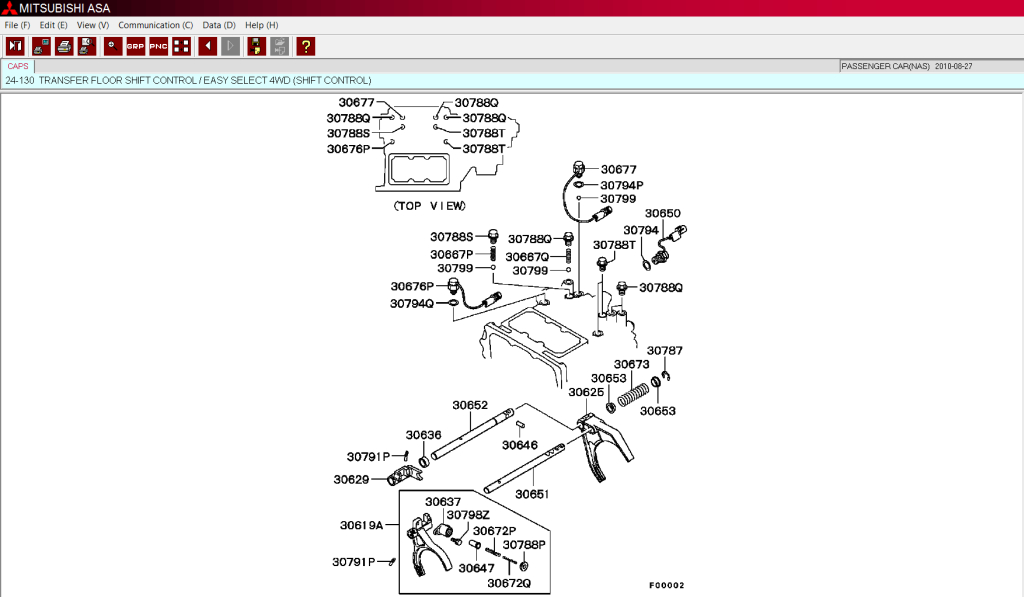Click part label 30619A in the diagram

click(x=360, y=525)
